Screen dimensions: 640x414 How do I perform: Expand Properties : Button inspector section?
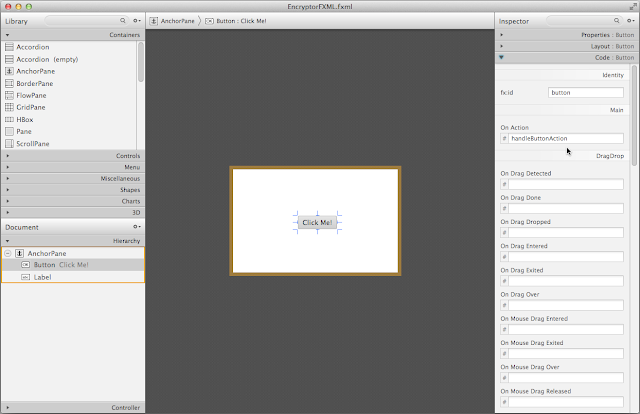pos(501,35)
